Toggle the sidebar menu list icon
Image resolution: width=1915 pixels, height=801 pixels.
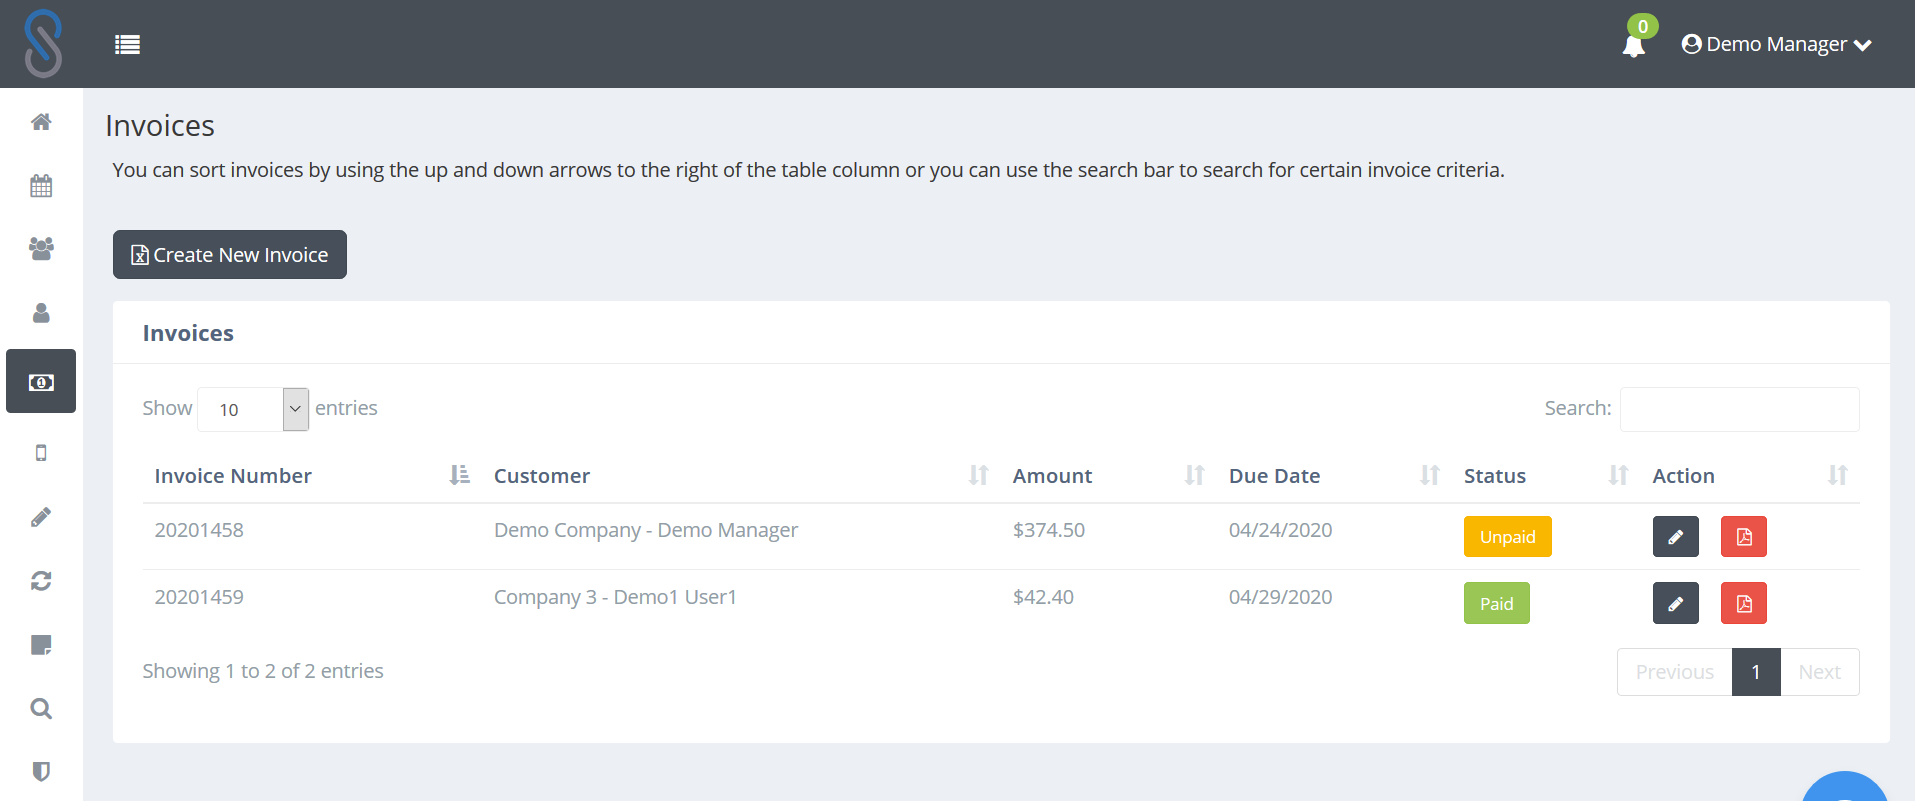coord(127,44)
